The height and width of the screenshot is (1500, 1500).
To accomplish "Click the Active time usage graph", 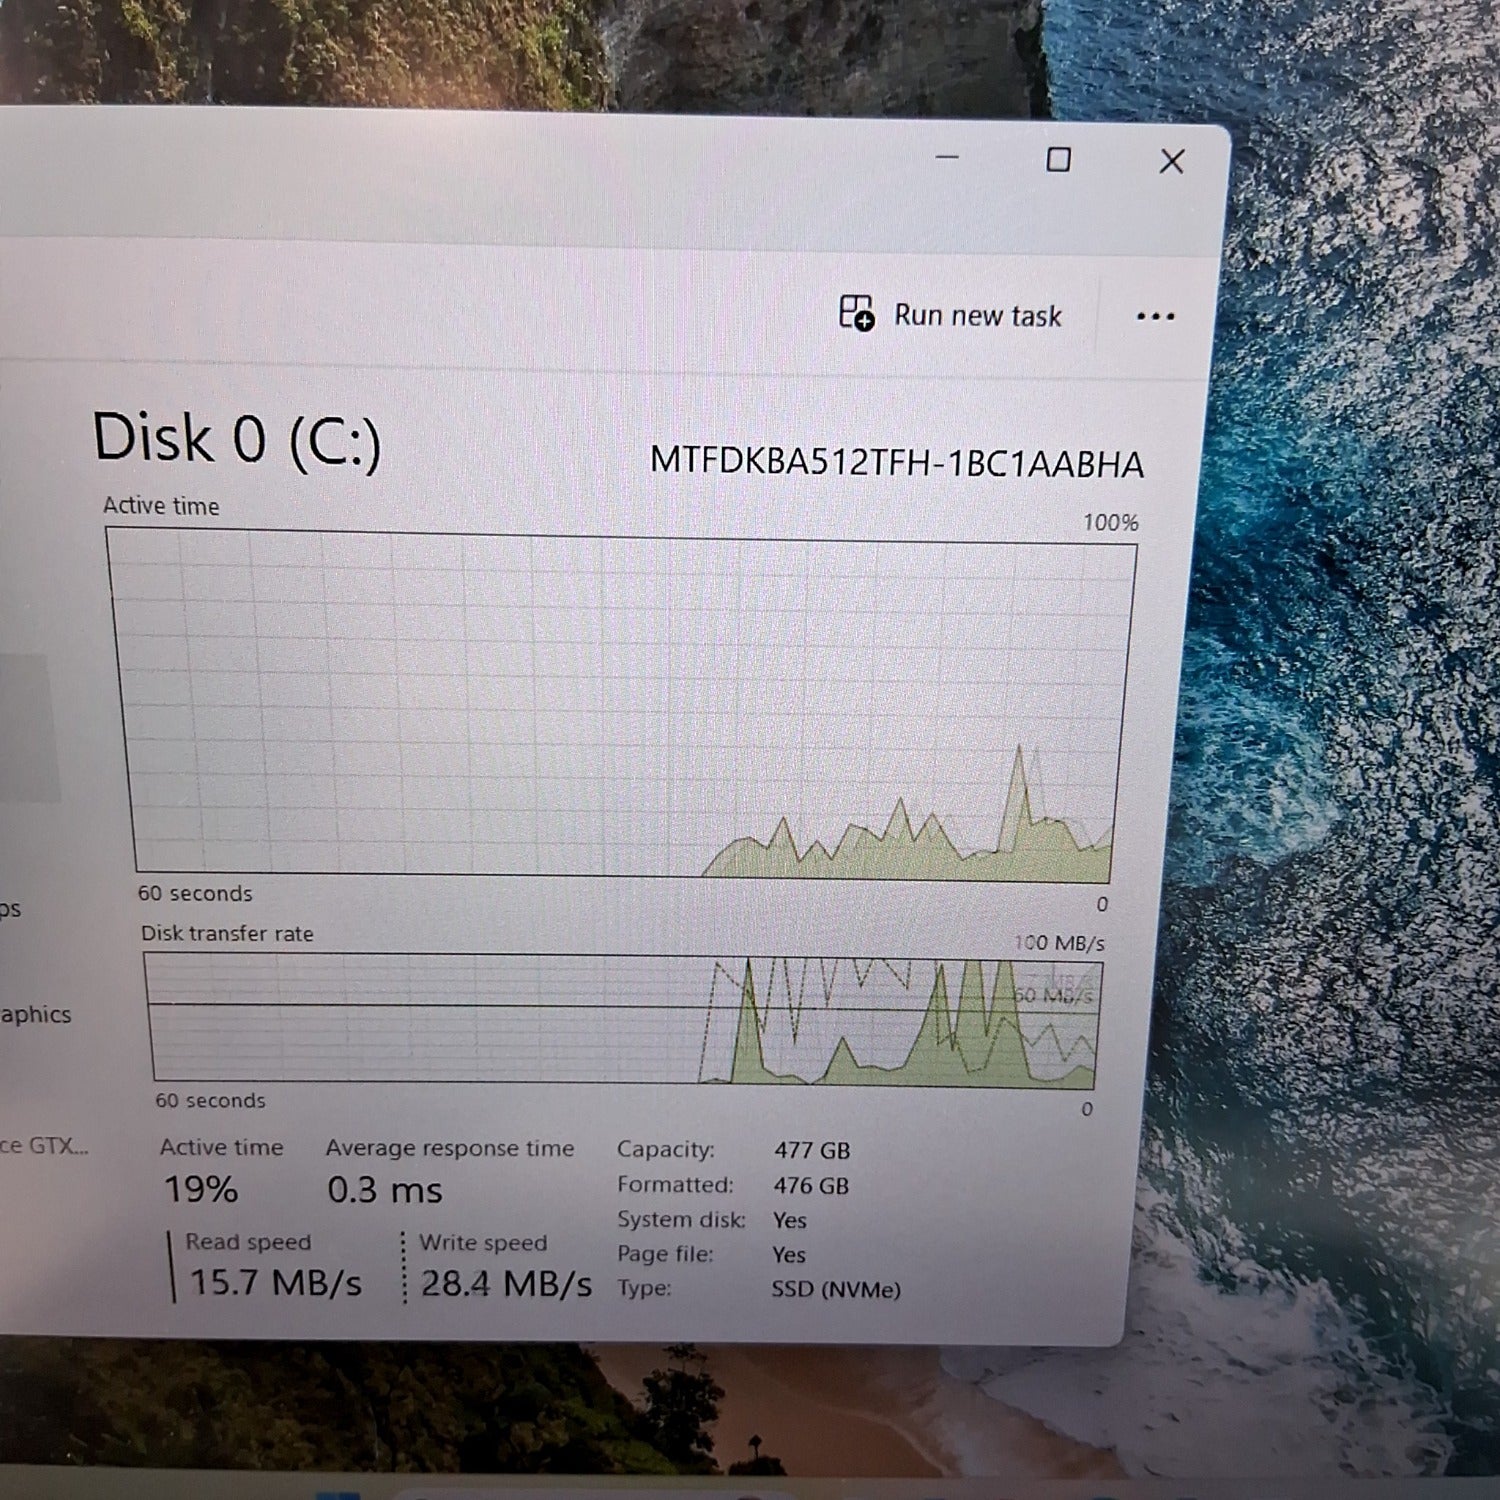I will pos(620,705).
